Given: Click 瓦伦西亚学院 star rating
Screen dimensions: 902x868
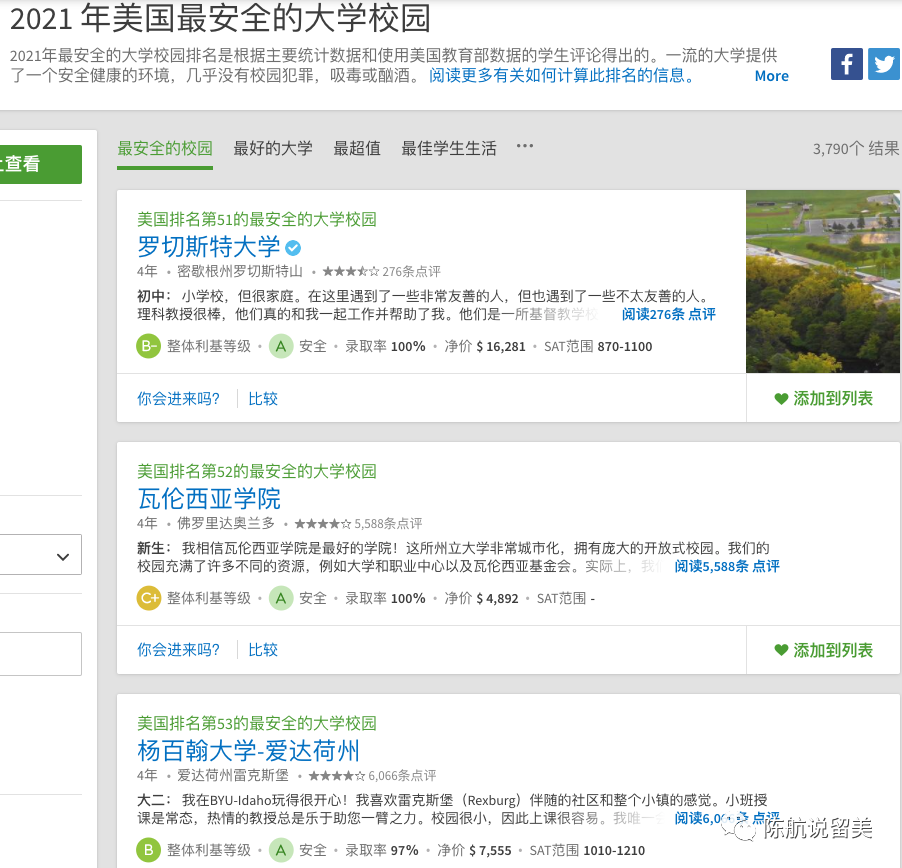Looking at the screenshot, I should 322,523.
